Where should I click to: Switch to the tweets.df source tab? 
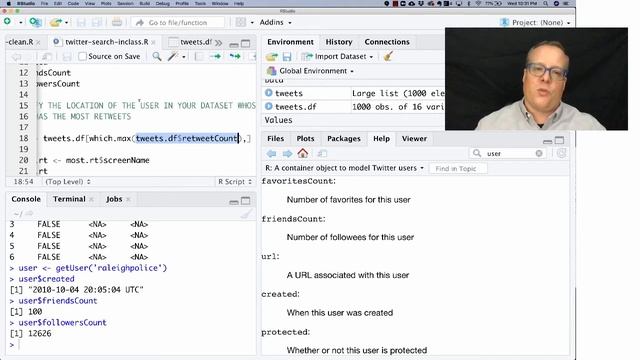tap(196, 42)
